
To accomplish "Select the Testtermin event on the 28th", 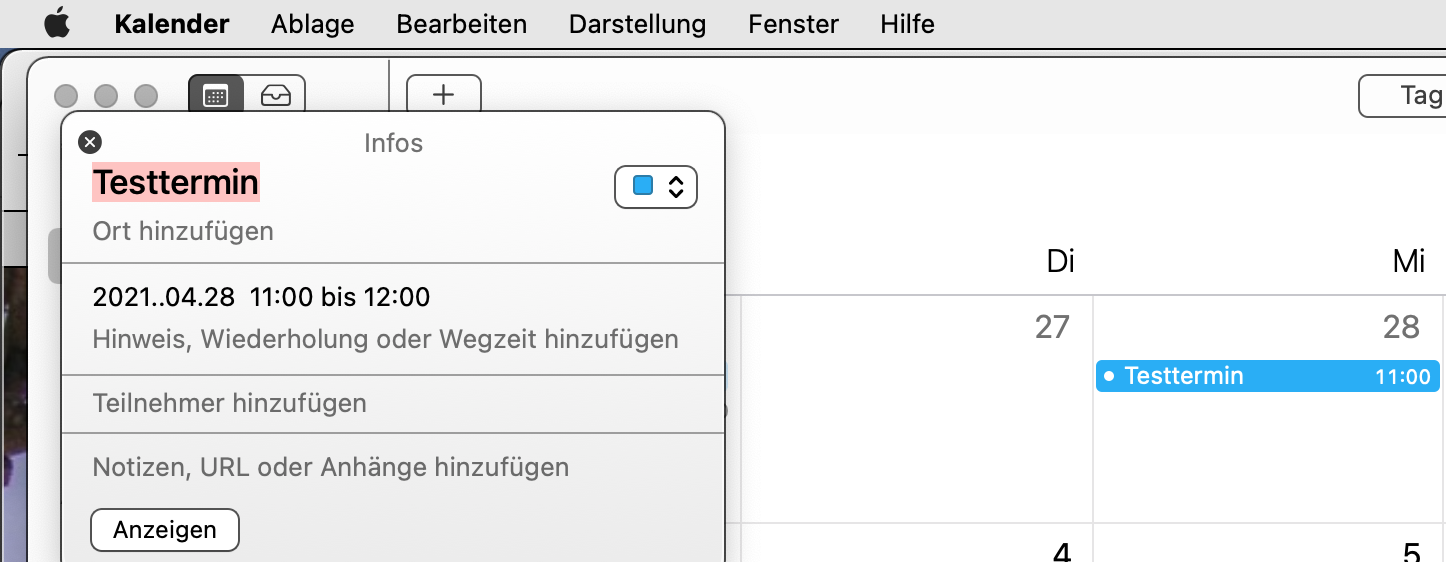I will pyautogui.click(x=1267, y=376).
